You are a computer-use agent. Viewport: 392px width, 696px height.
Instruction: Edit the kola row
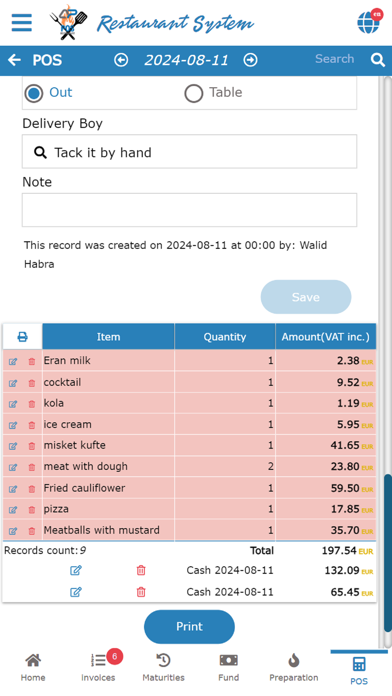click(x=13, y=404)
